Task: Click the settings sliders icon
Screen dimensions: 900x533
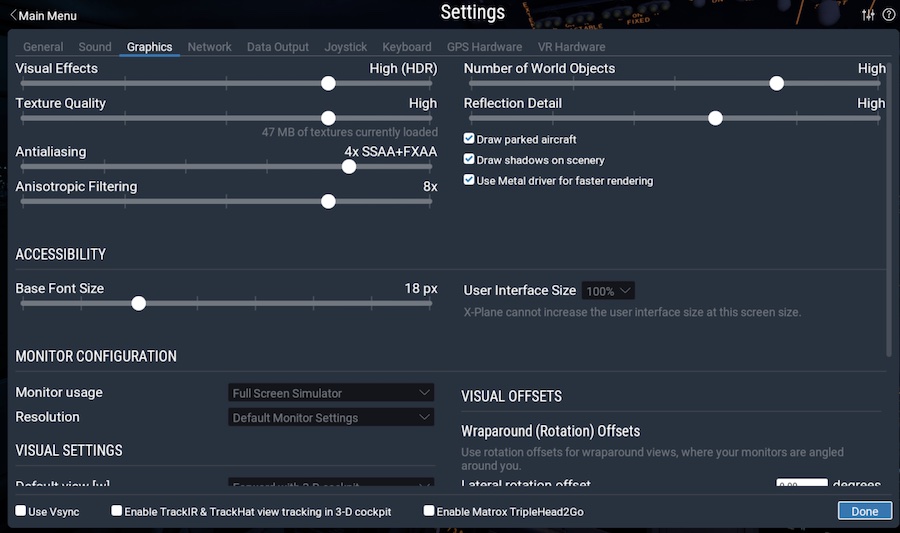Action: (867, 15)
